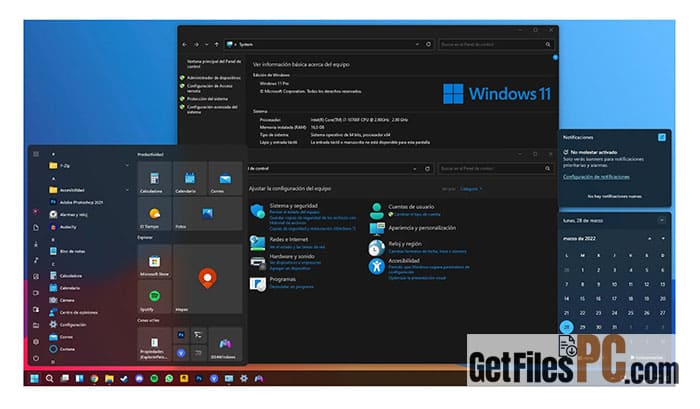Open the Propiedades ExplorerPatcher tile

(154, 344)
